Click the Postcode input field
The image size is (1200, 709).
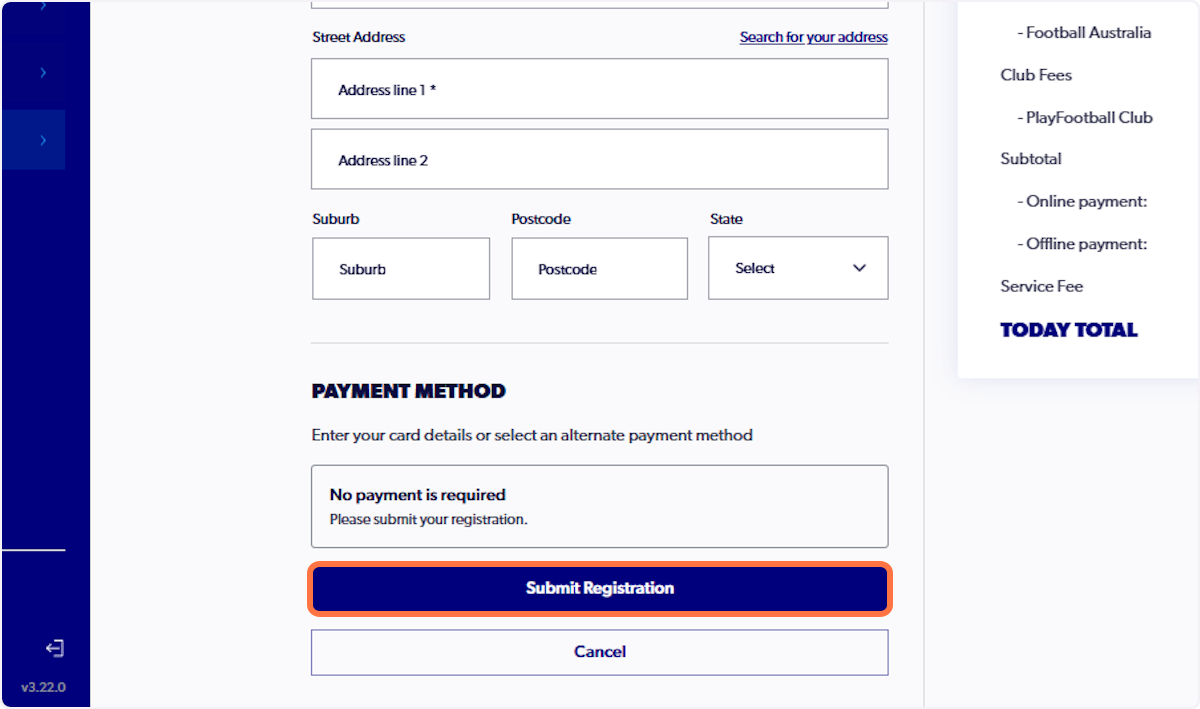coord(599,268)
